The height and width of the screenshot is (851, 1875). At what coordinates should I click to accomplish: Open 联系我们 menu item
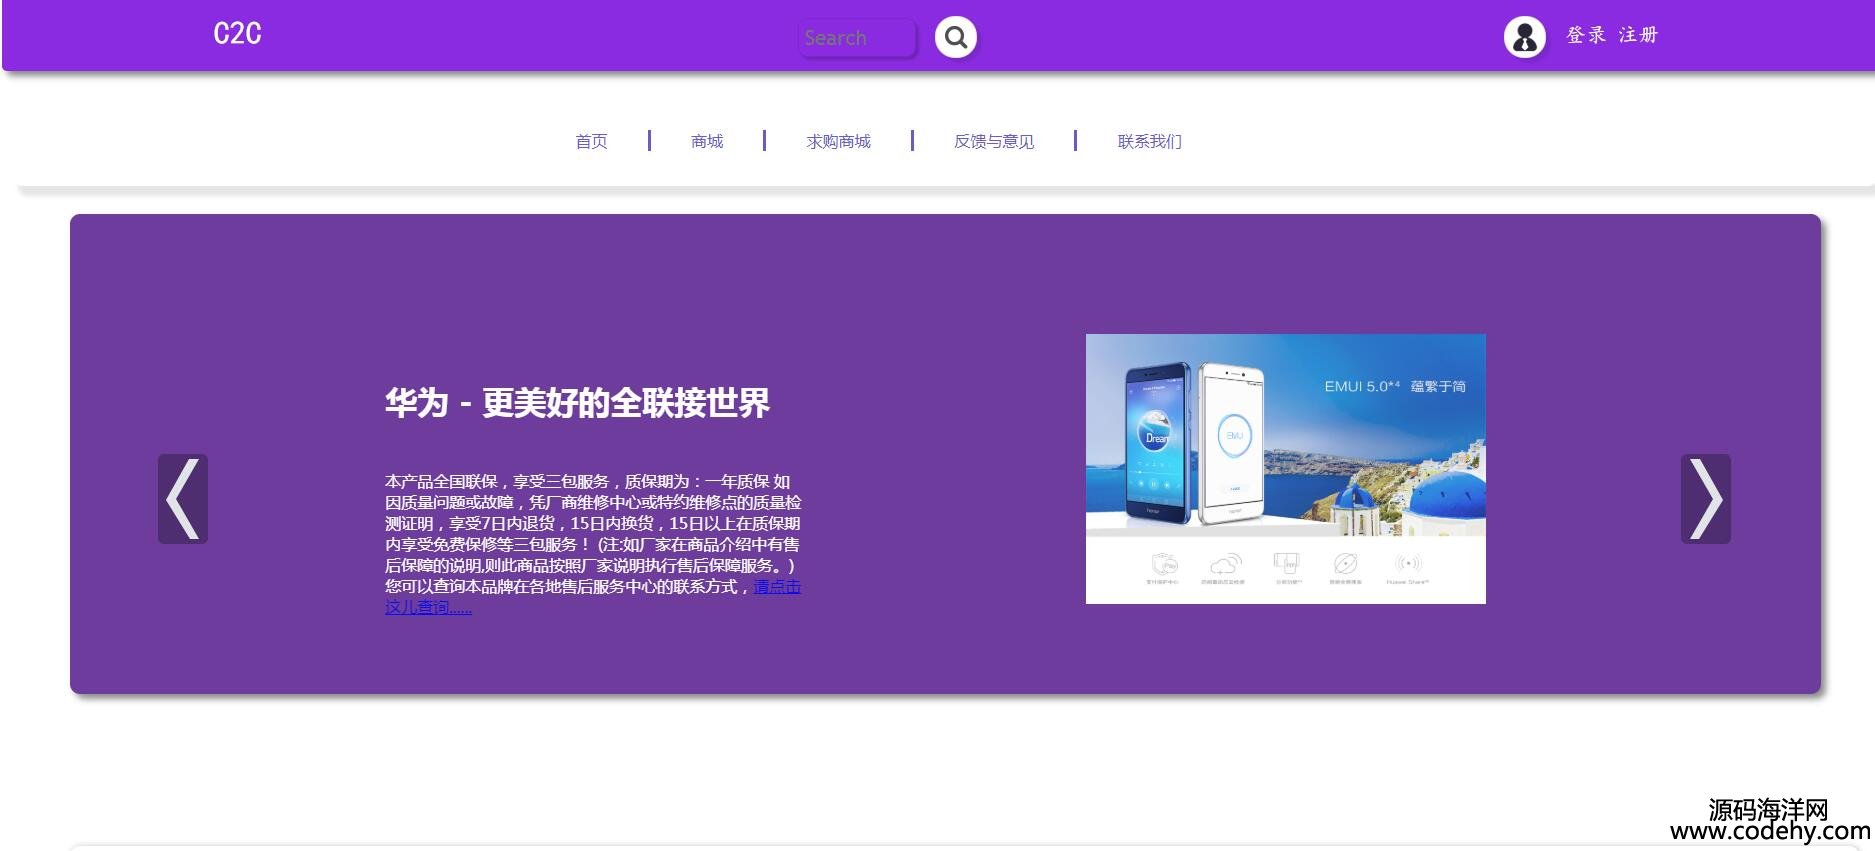(1150, 141)
